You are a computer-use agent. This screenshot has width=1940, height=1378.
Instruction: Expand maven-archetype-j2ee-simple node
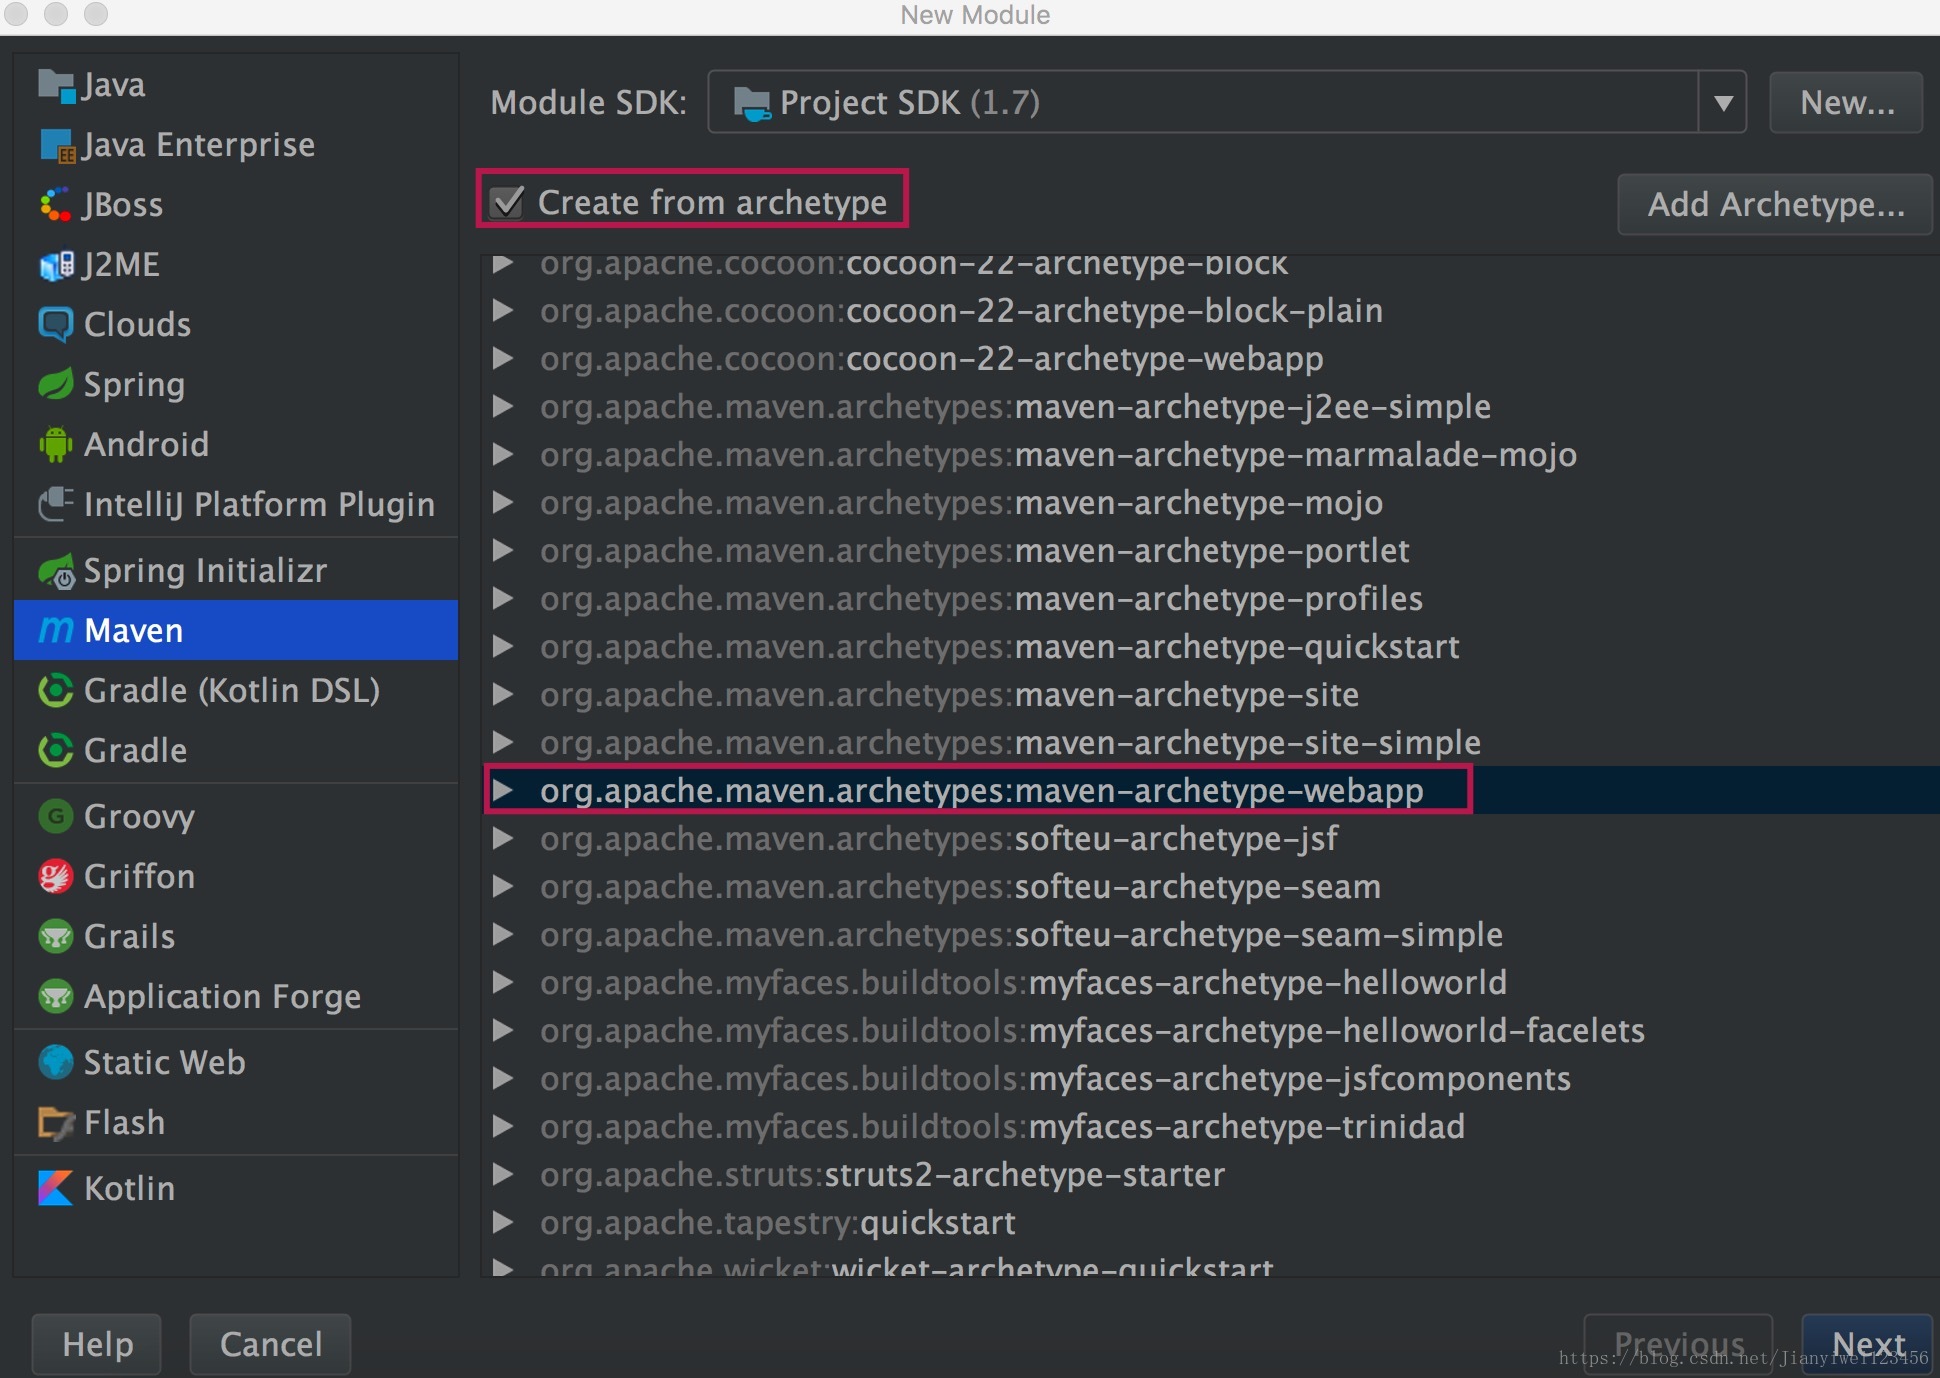[x=503, y=407]
